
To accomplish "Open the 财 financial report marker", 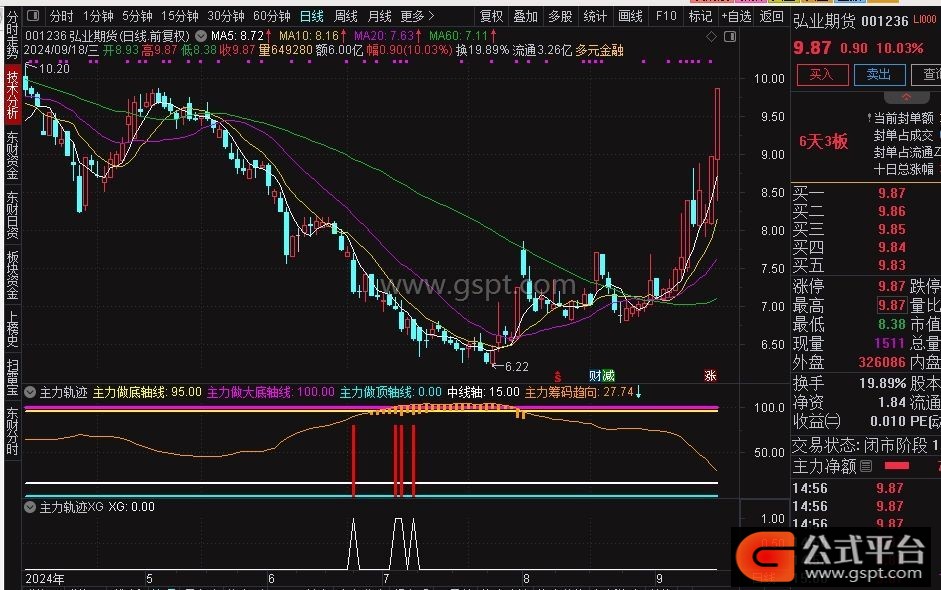I will pos(595,376).
